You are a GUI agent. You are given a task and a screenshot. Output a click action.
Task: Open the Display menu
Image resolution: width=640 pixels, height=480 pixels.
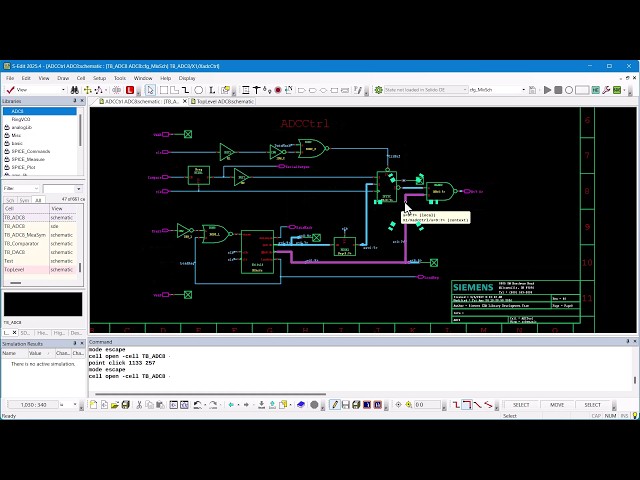[x=187, y=78]
